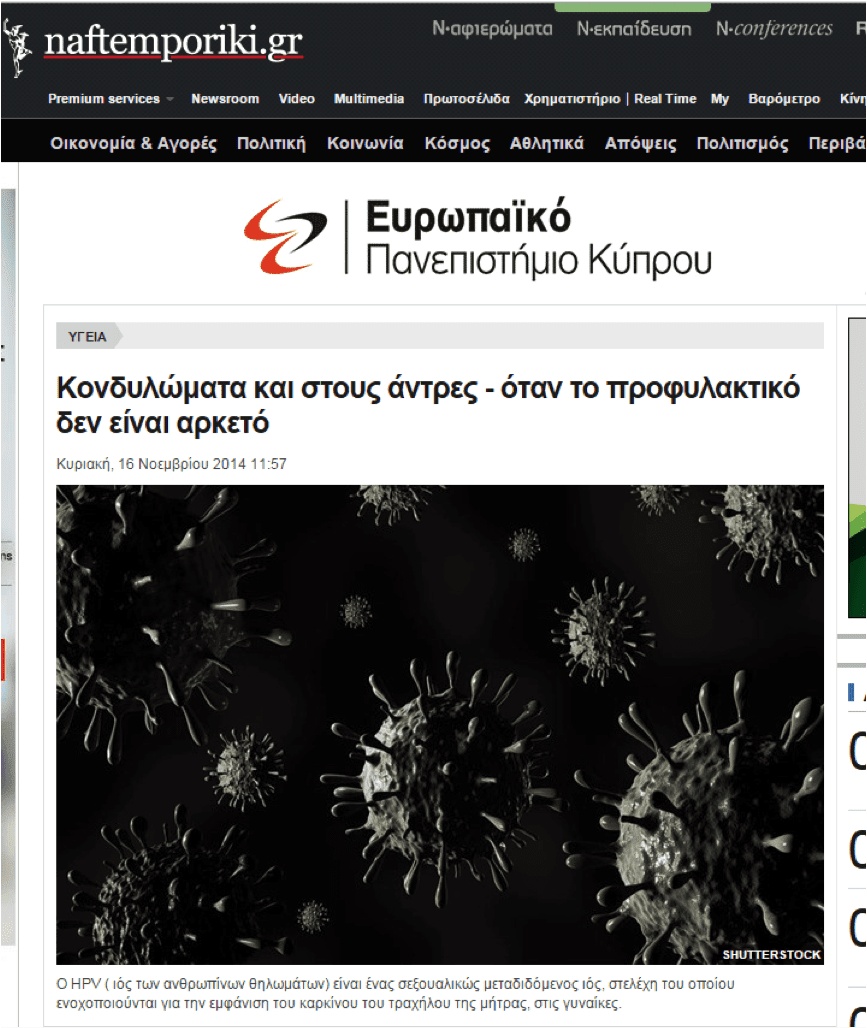
Task: Open the Newsroom menu item
Action: click(225, 99)
